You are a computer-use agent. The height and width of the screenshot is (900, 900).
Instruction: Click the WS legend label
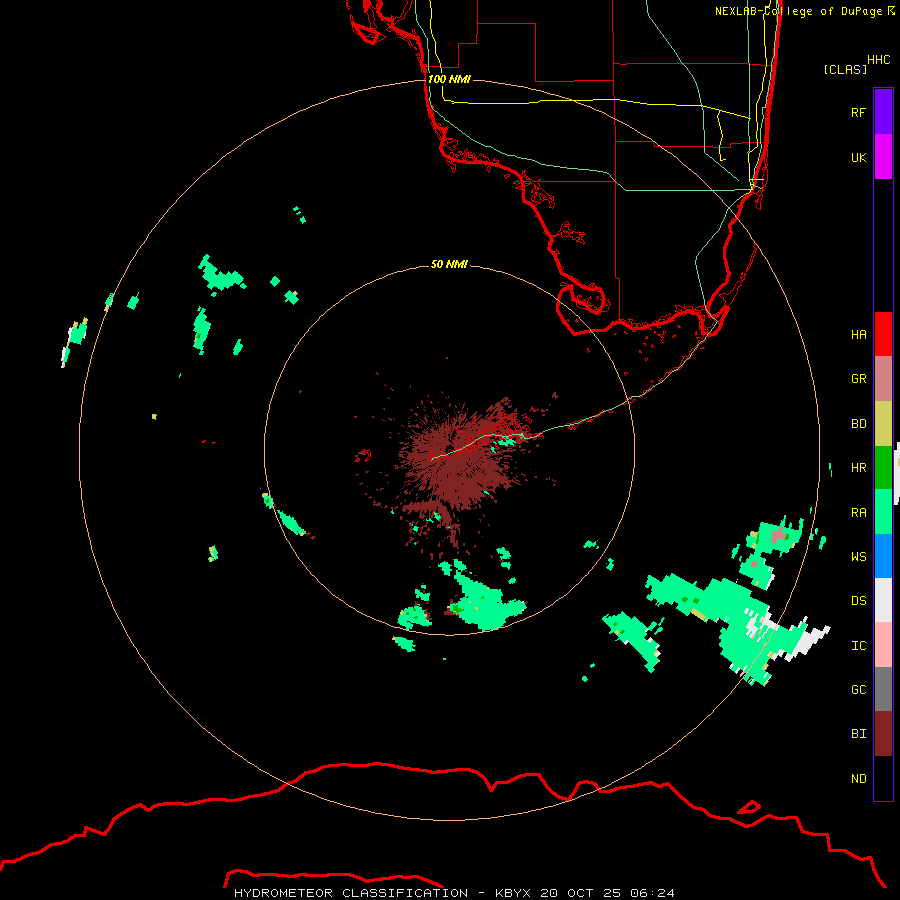coord(858,556)
